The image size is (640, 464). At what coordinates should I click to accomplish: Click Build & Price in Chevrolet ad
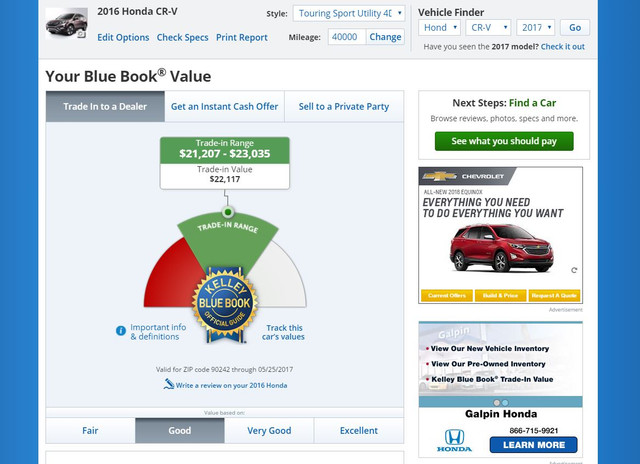click(500, 295)
